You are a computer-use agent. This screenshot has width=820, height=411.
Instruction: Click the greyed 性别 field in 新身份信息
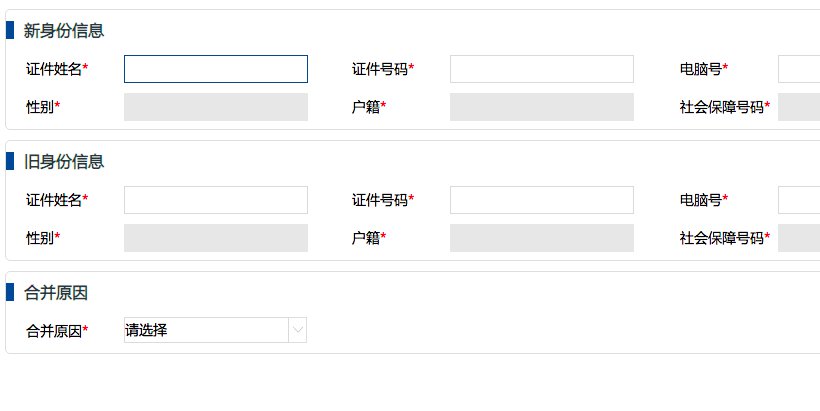pos(215,107)
